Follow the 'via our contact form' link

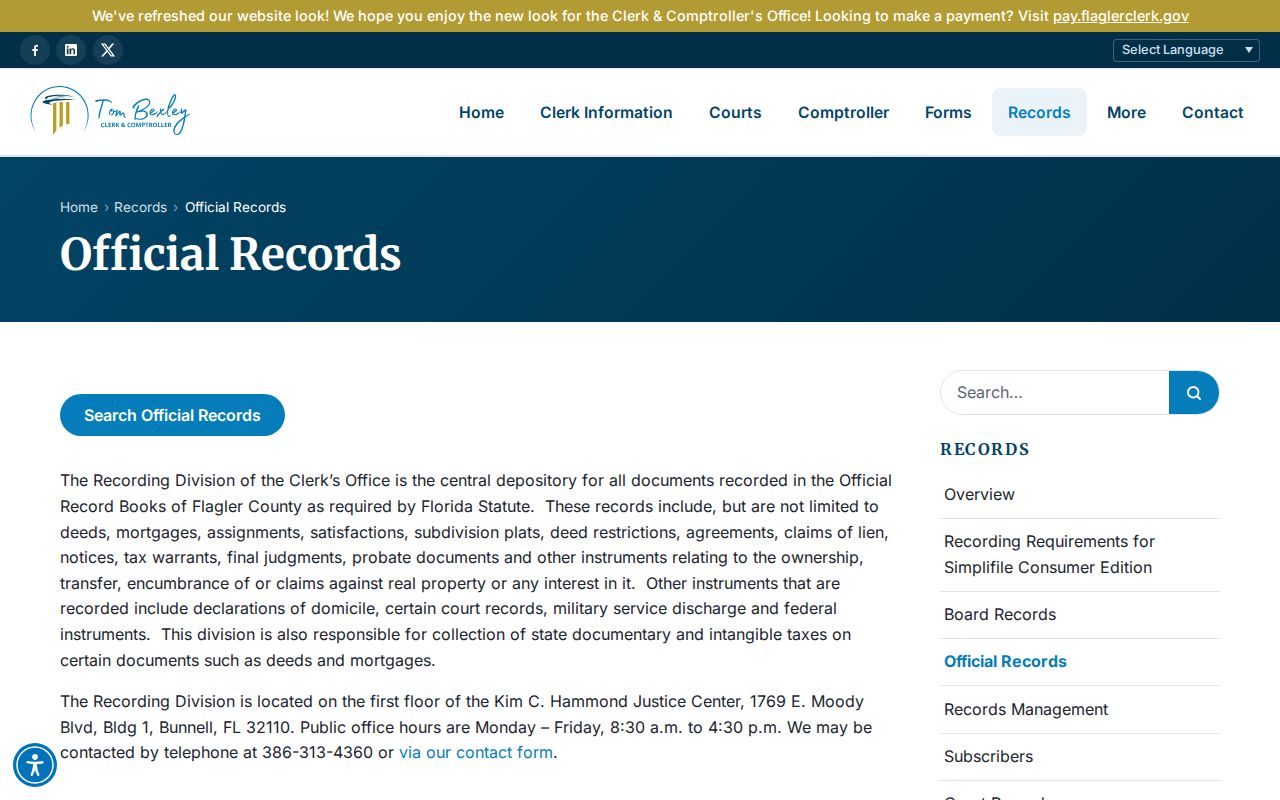point(476,752)
